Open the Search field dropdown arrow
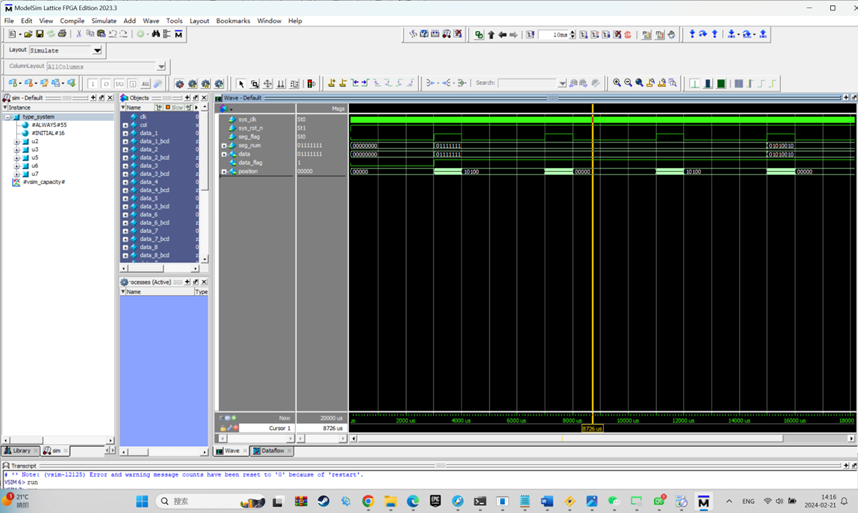The width and height of the screenshot is (858, 513). [562, 83]
